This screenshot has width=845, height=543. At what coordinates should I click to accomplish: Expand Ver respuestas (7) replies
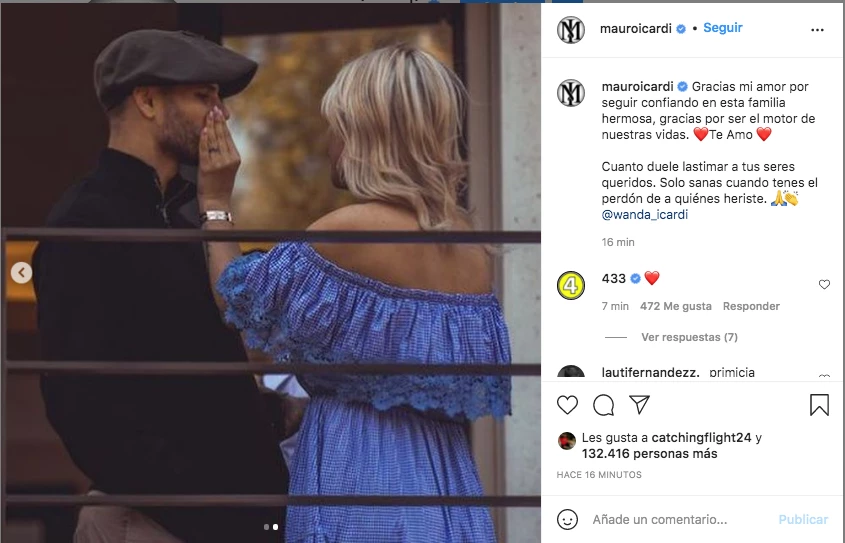pos(689,337)
